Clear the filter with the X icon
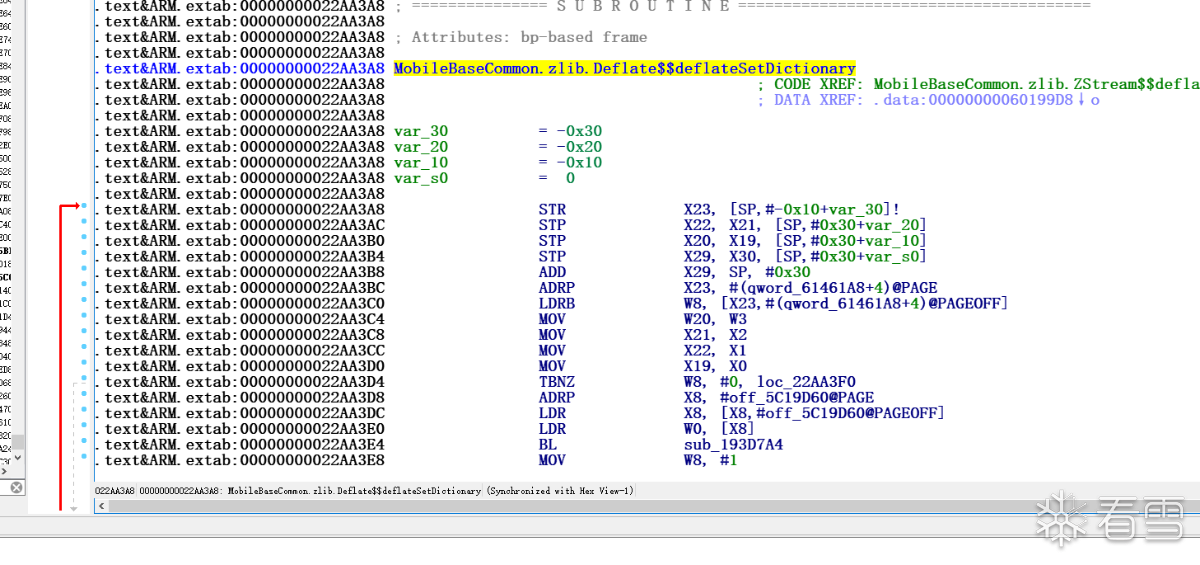The width and height of the screenshot is (1200, 565). coord(16,487)
